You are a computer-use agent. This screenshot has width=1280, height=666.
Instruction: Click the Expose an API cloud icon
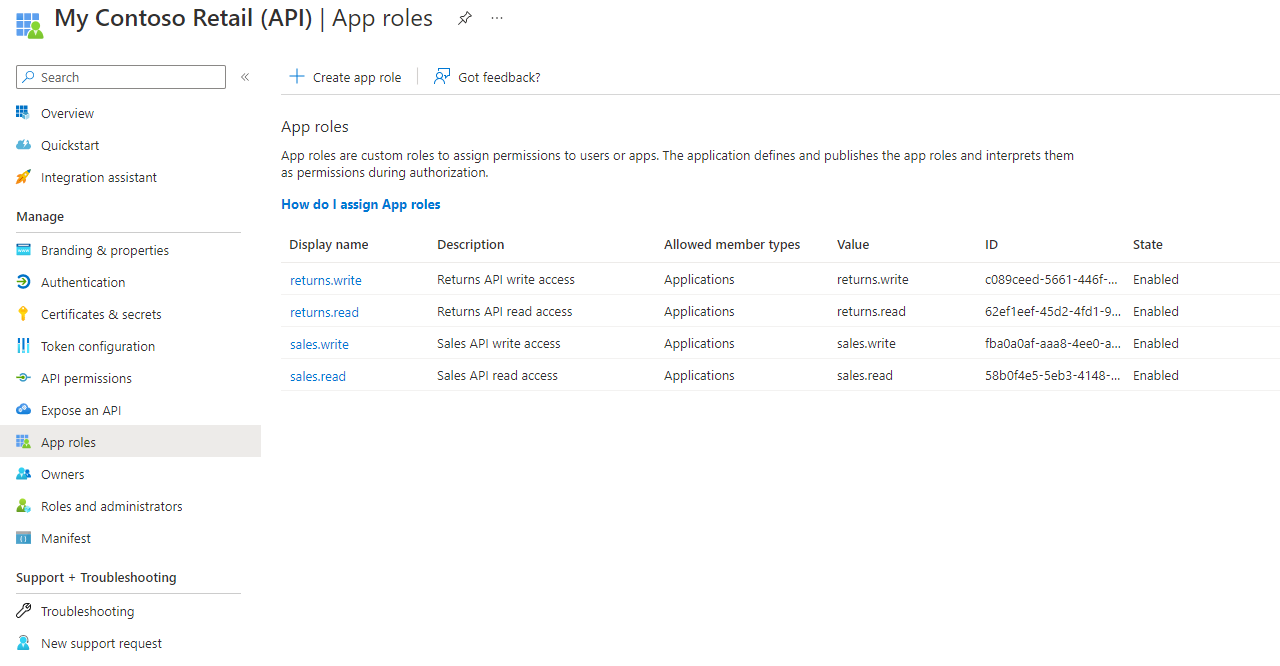click(x=23, y=410)
